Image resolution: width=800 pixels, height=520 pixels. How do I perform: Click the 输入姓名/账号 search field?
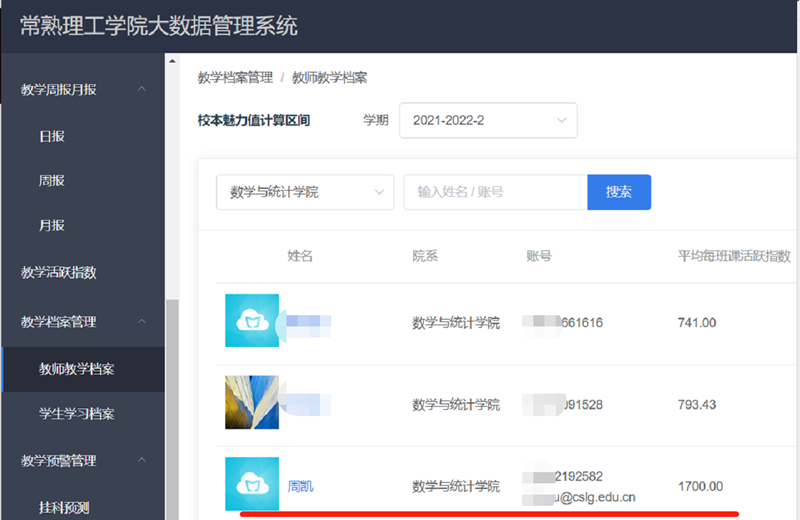tap(495, 192)
